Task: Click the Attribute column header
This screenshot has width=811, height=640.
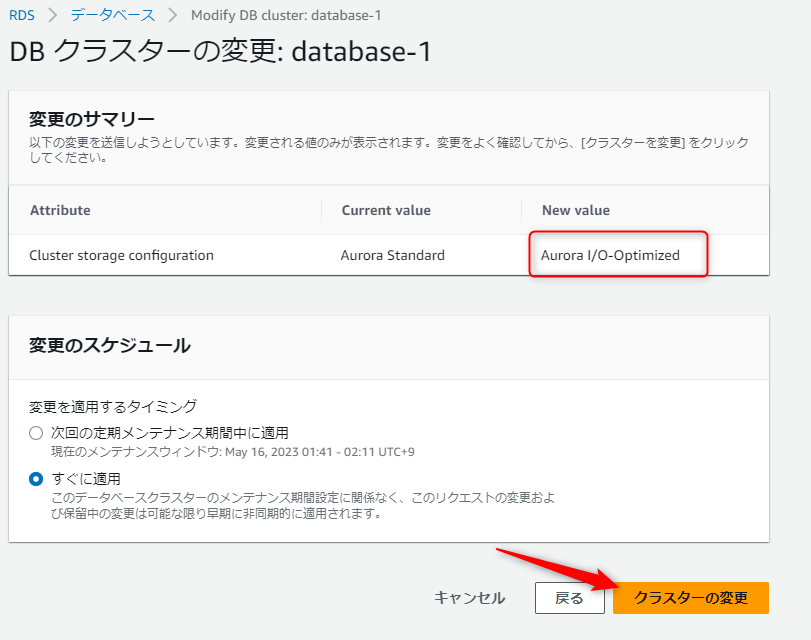Action: pyautogui.click(x=60, y=210)
